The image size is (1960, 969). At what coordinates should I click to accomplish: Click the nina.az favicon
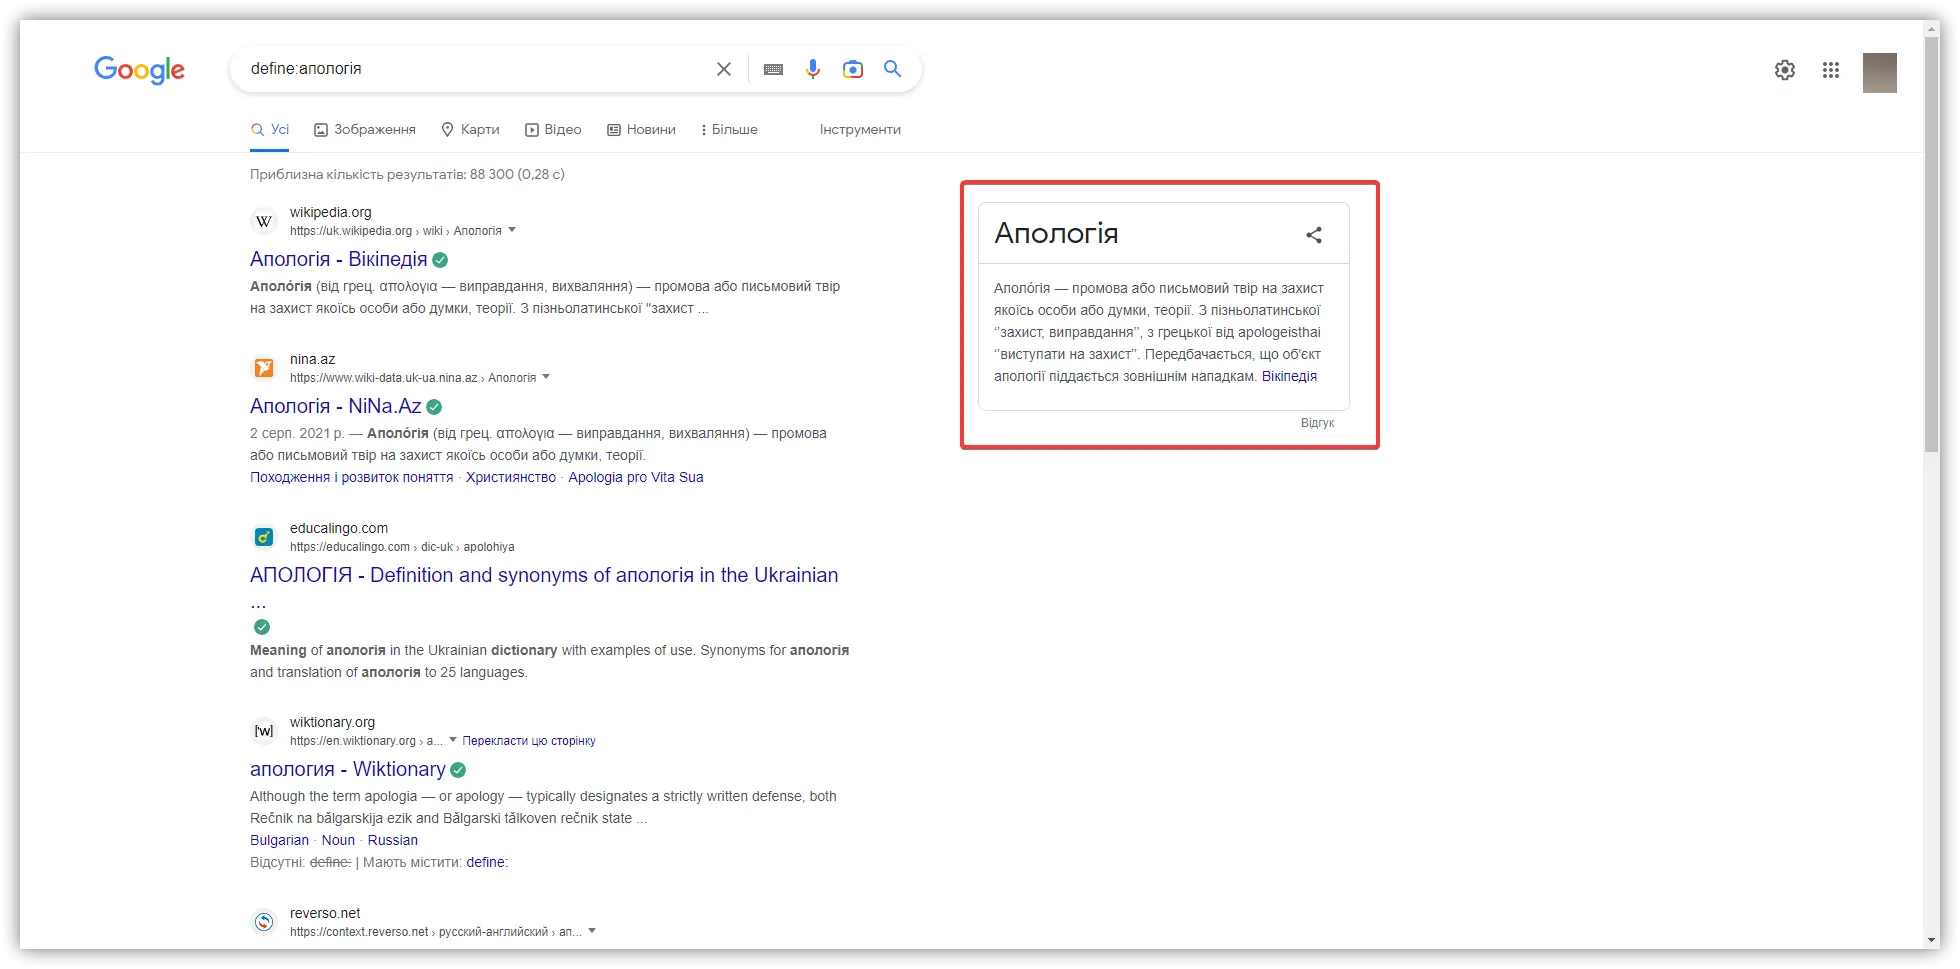click(264, 368)
